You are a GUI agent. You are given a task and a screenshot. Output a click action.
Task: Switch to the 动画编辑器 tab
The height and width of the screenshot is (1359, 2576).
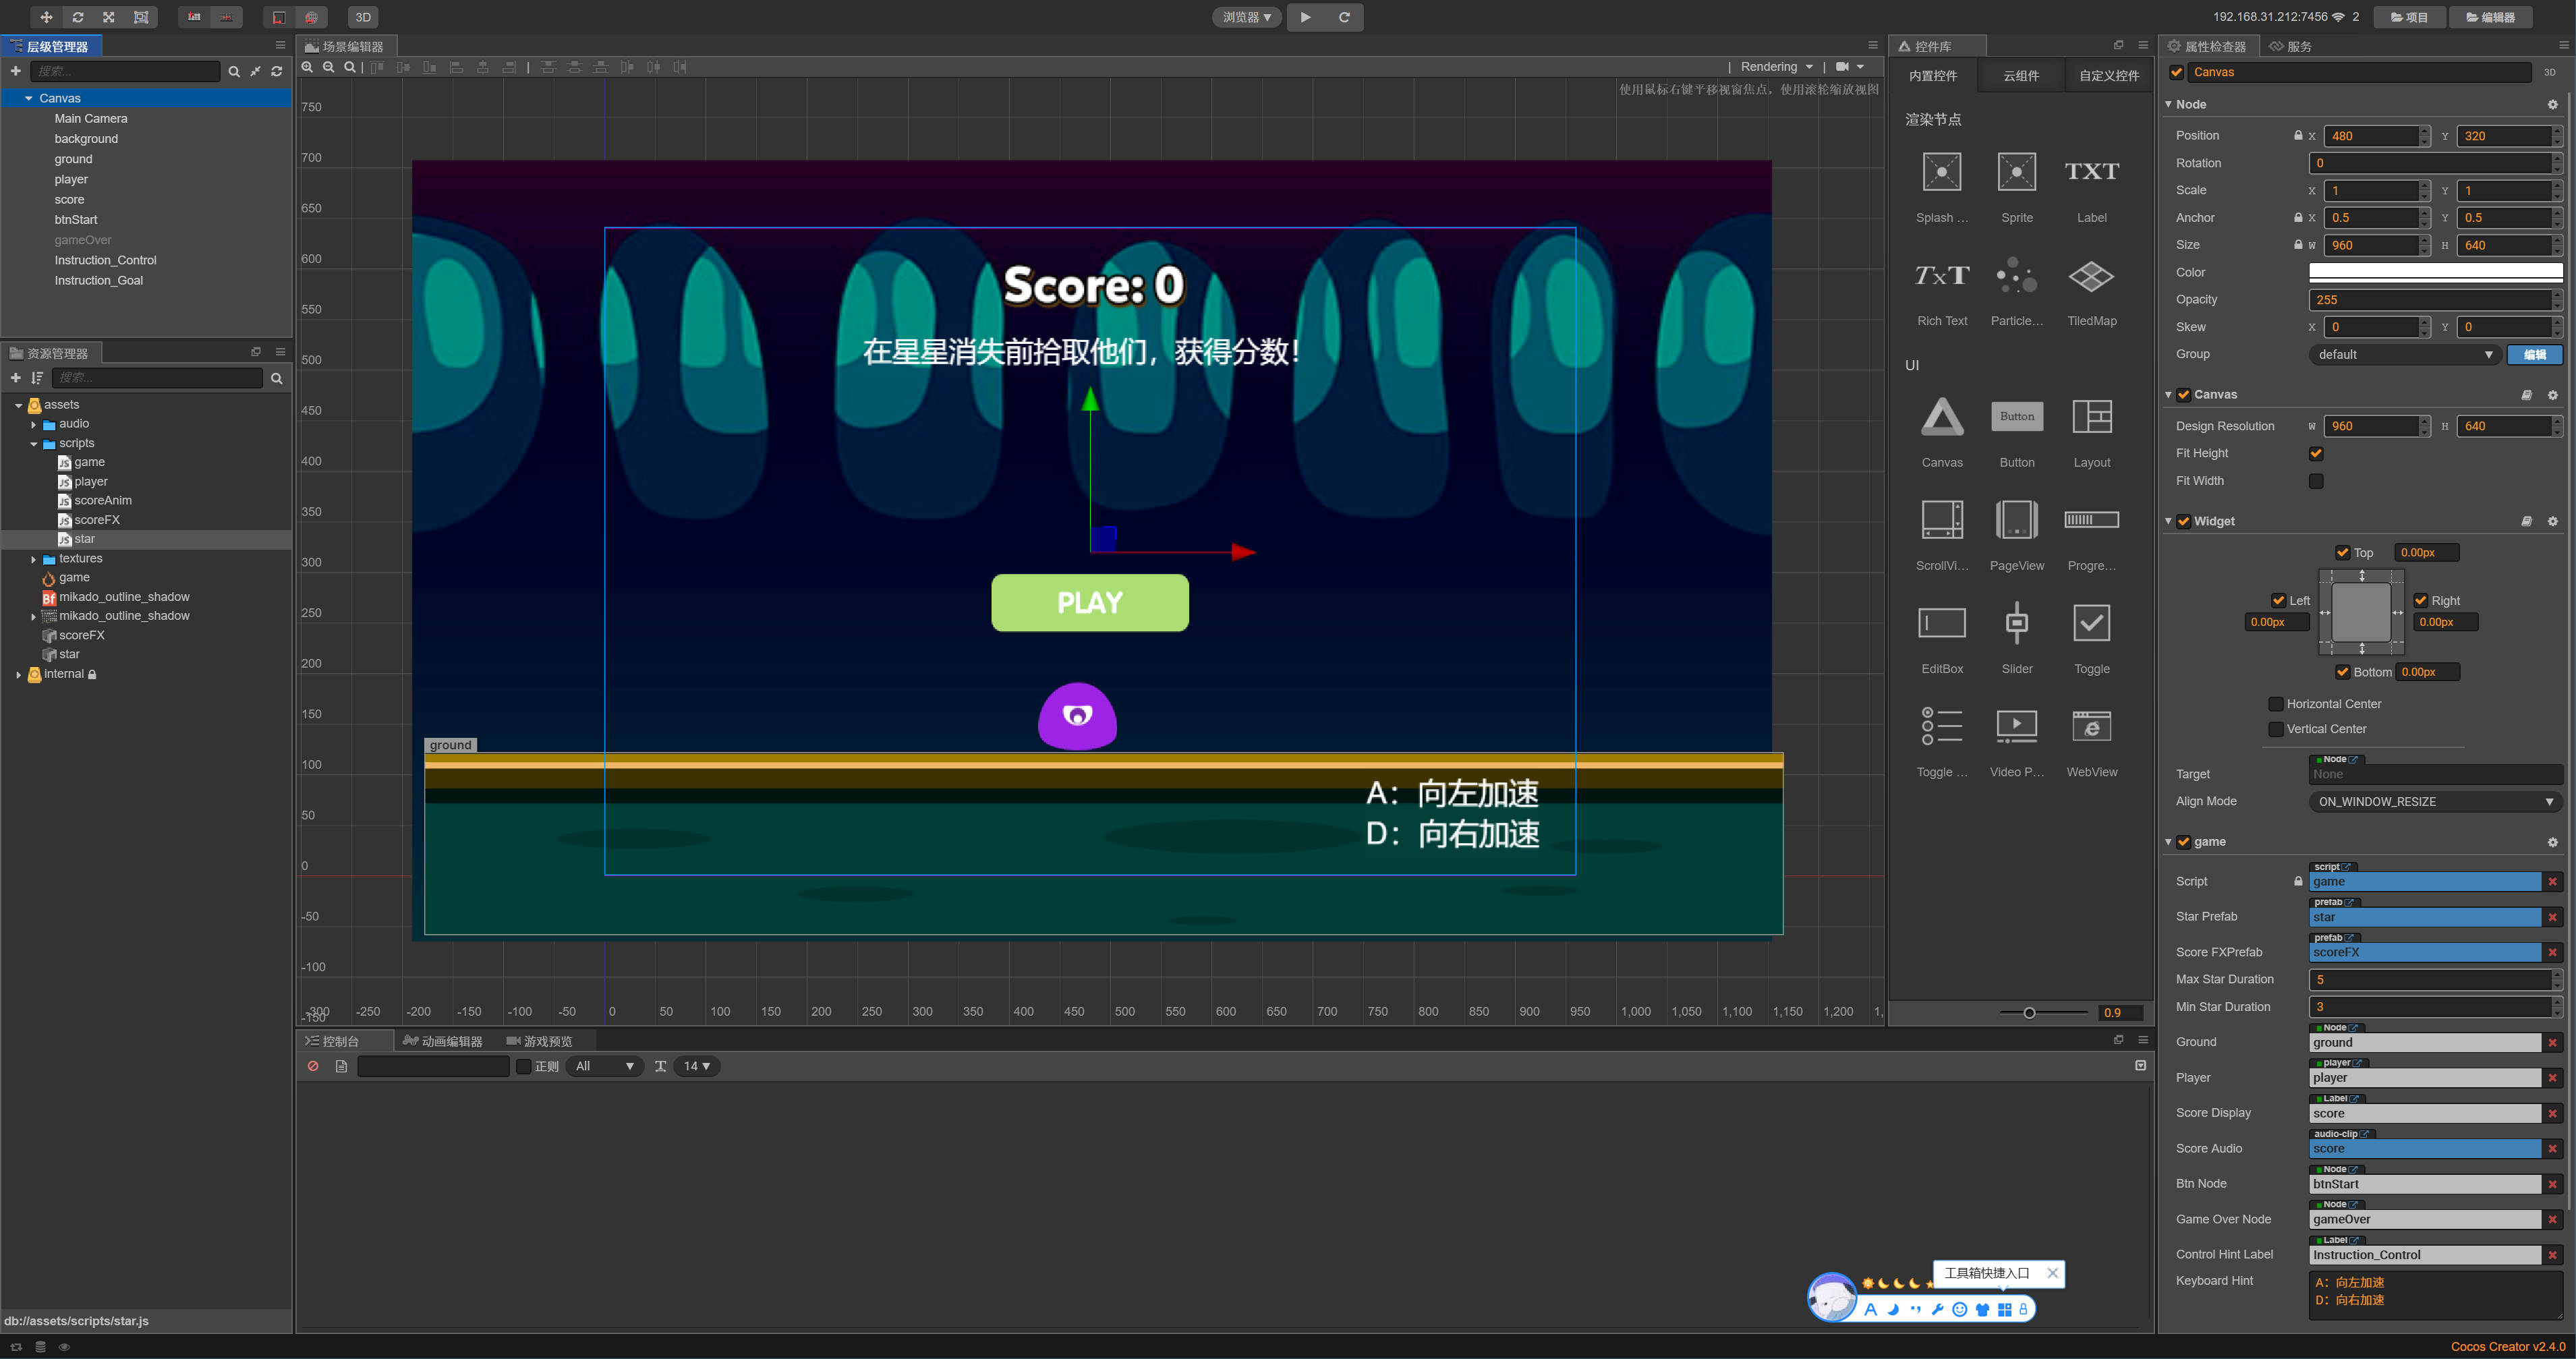coord(443,1041)
